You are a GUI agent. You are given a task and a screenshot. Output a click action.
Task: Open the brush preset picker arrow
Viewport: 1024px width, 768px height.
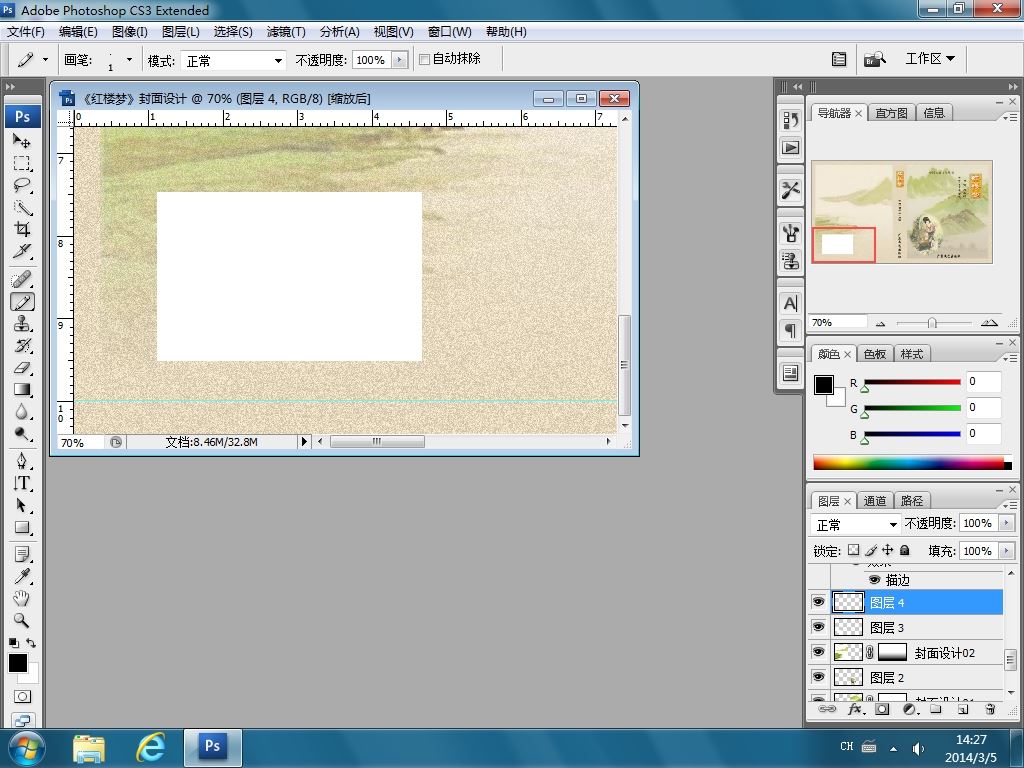click(x=129, y=59)
